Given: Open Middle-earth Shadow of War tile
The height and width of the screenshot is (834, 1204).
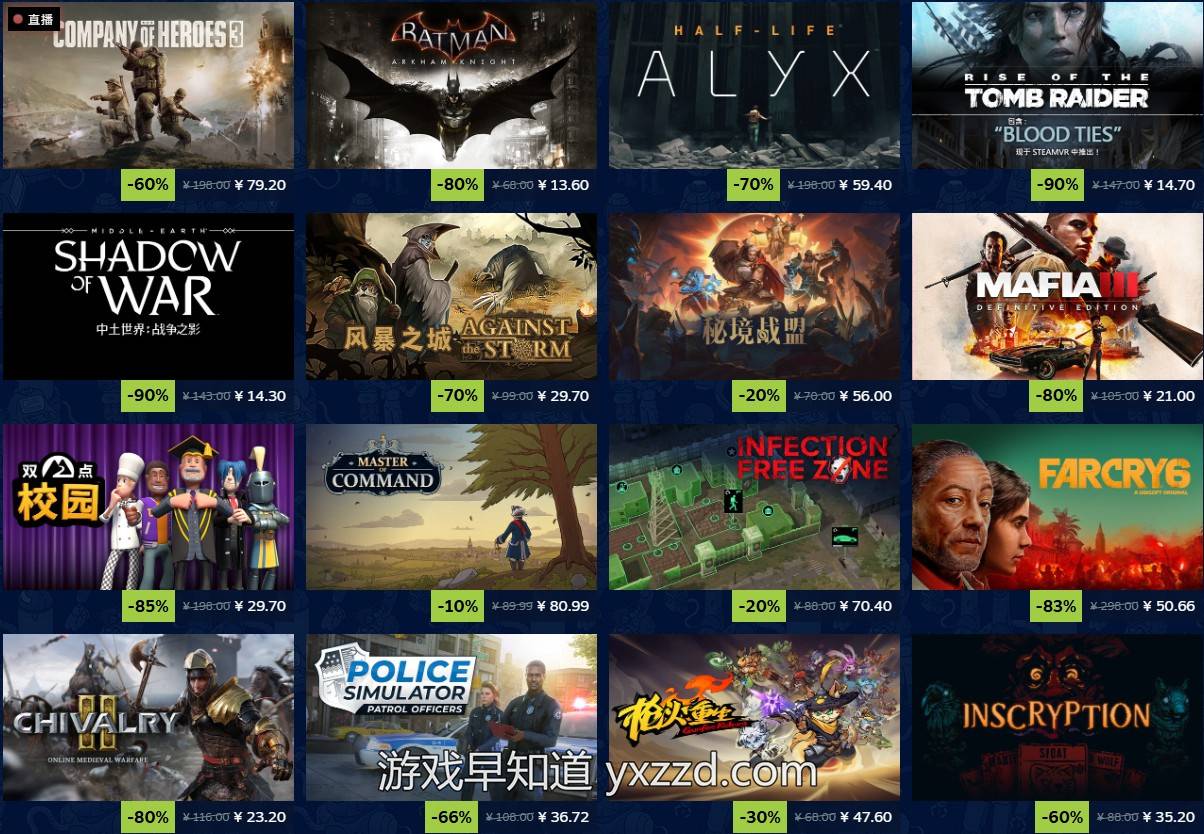Looking at the screenshot, I should coord(148,296).
